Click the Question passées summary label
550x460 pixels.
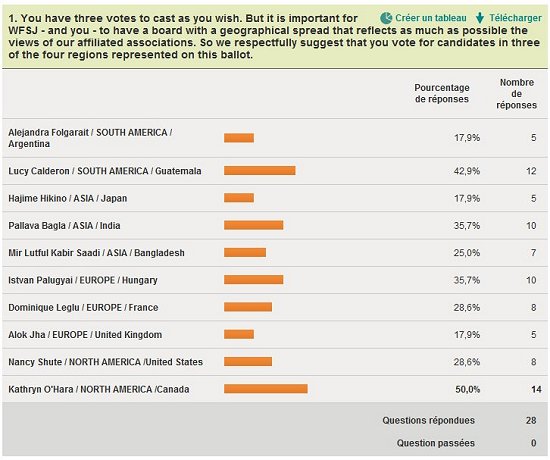[436, 443]
